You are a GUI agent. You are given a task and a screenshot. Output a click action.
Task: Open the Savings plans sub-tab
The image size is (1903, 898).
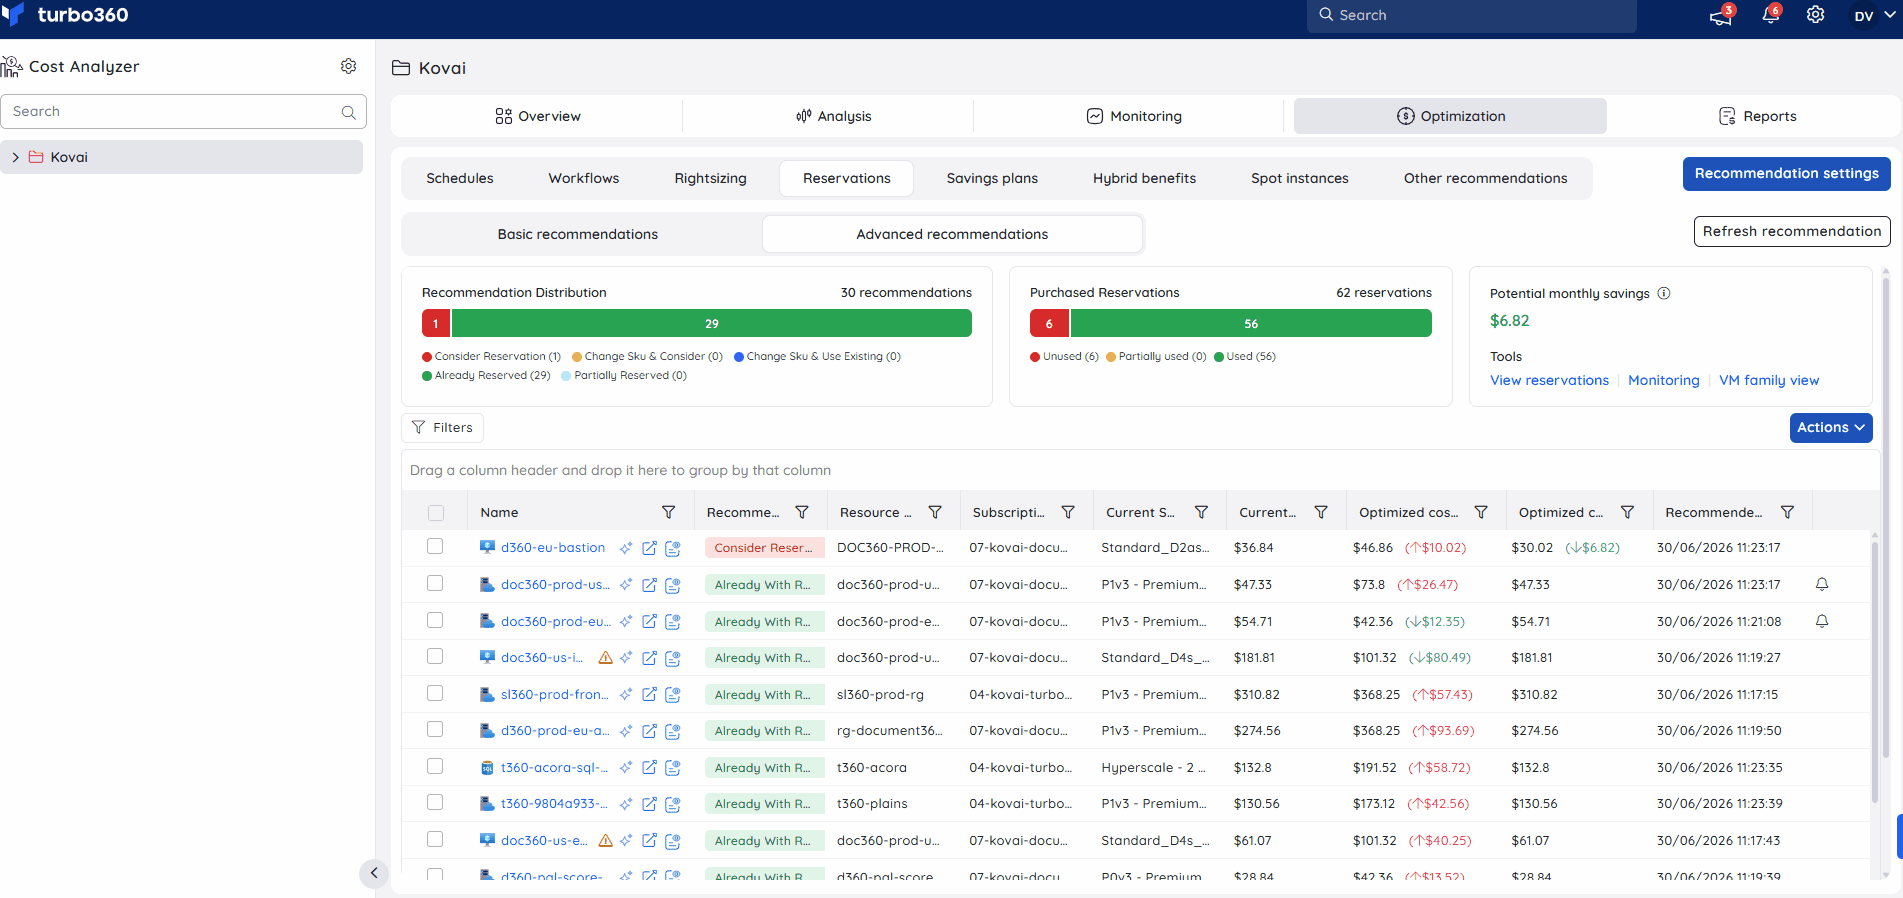coord(992,179)
